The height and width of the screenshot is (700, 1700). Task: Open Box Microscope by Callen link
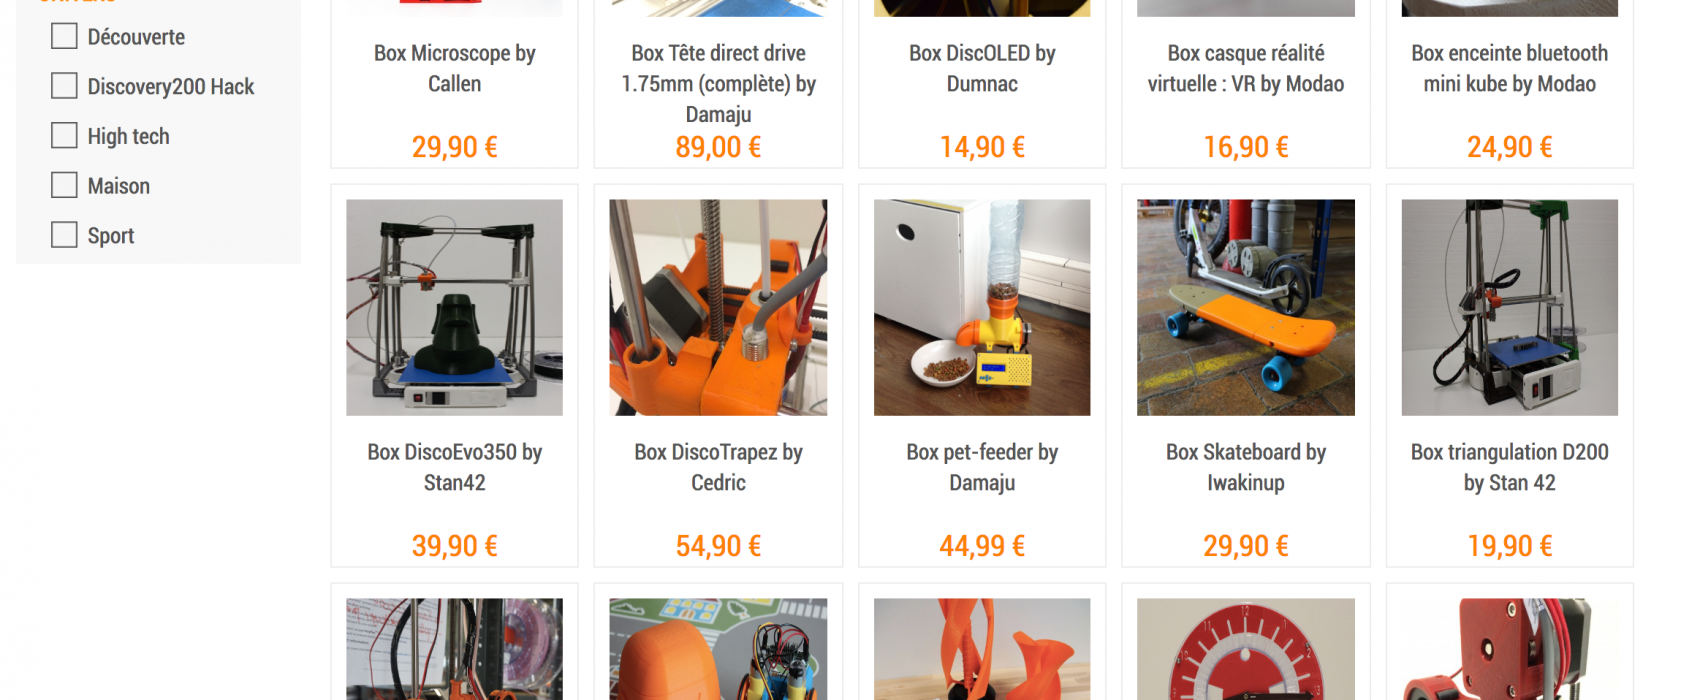(454, 68)
